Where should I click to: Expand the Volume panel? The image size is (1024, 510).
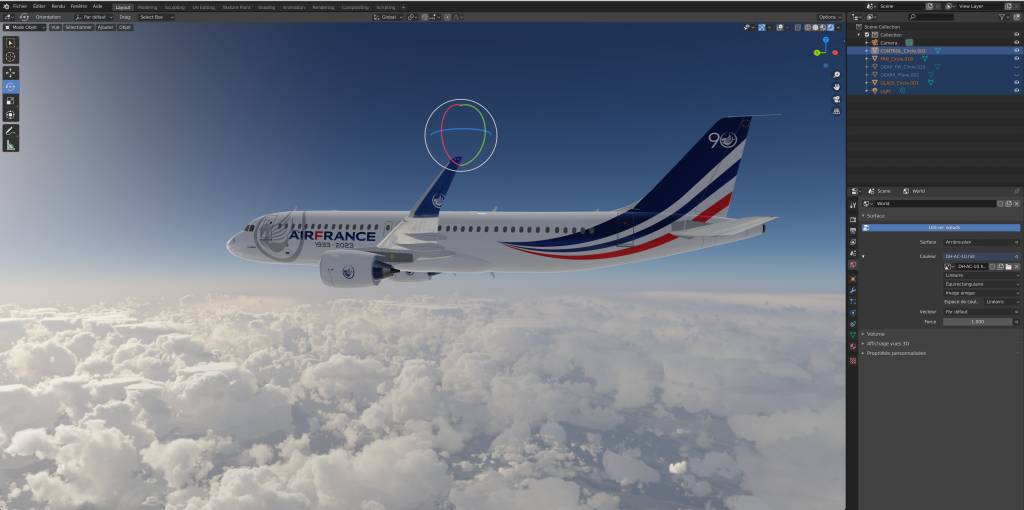pyautogui.click(x=875, y=334)
